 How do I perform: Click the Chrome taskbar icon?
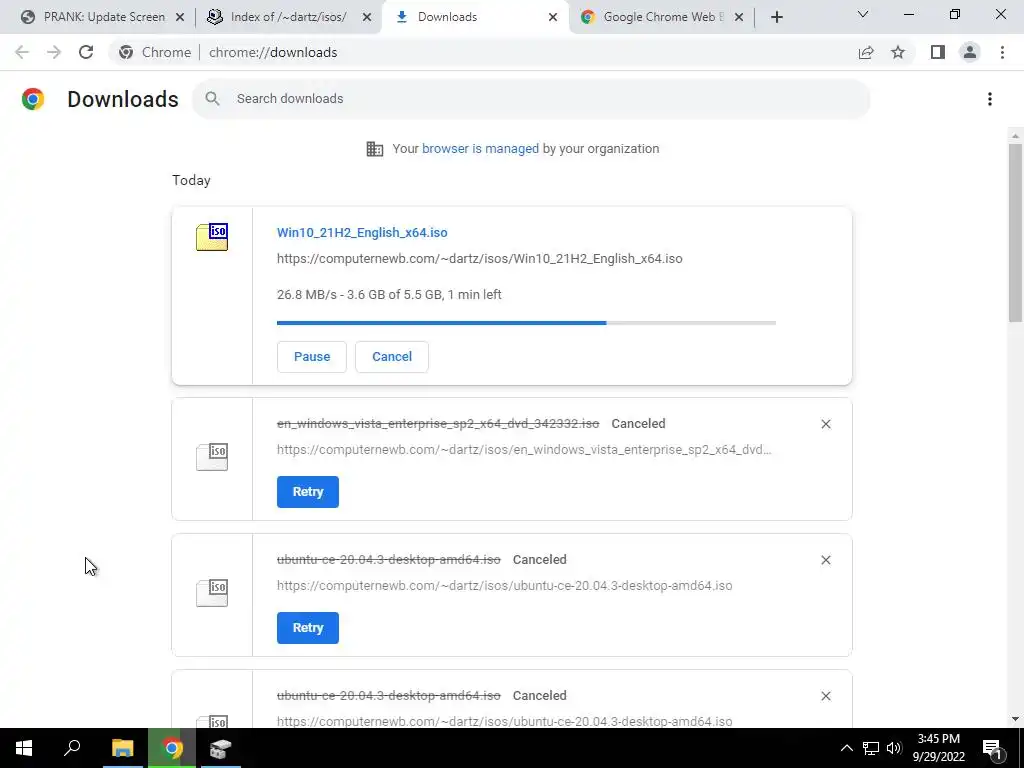[x=172, y=748]
